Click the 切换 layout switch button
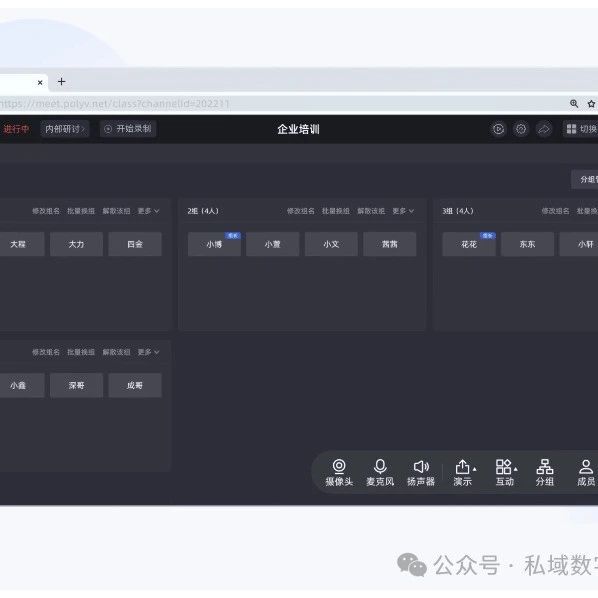 [581, 129]
